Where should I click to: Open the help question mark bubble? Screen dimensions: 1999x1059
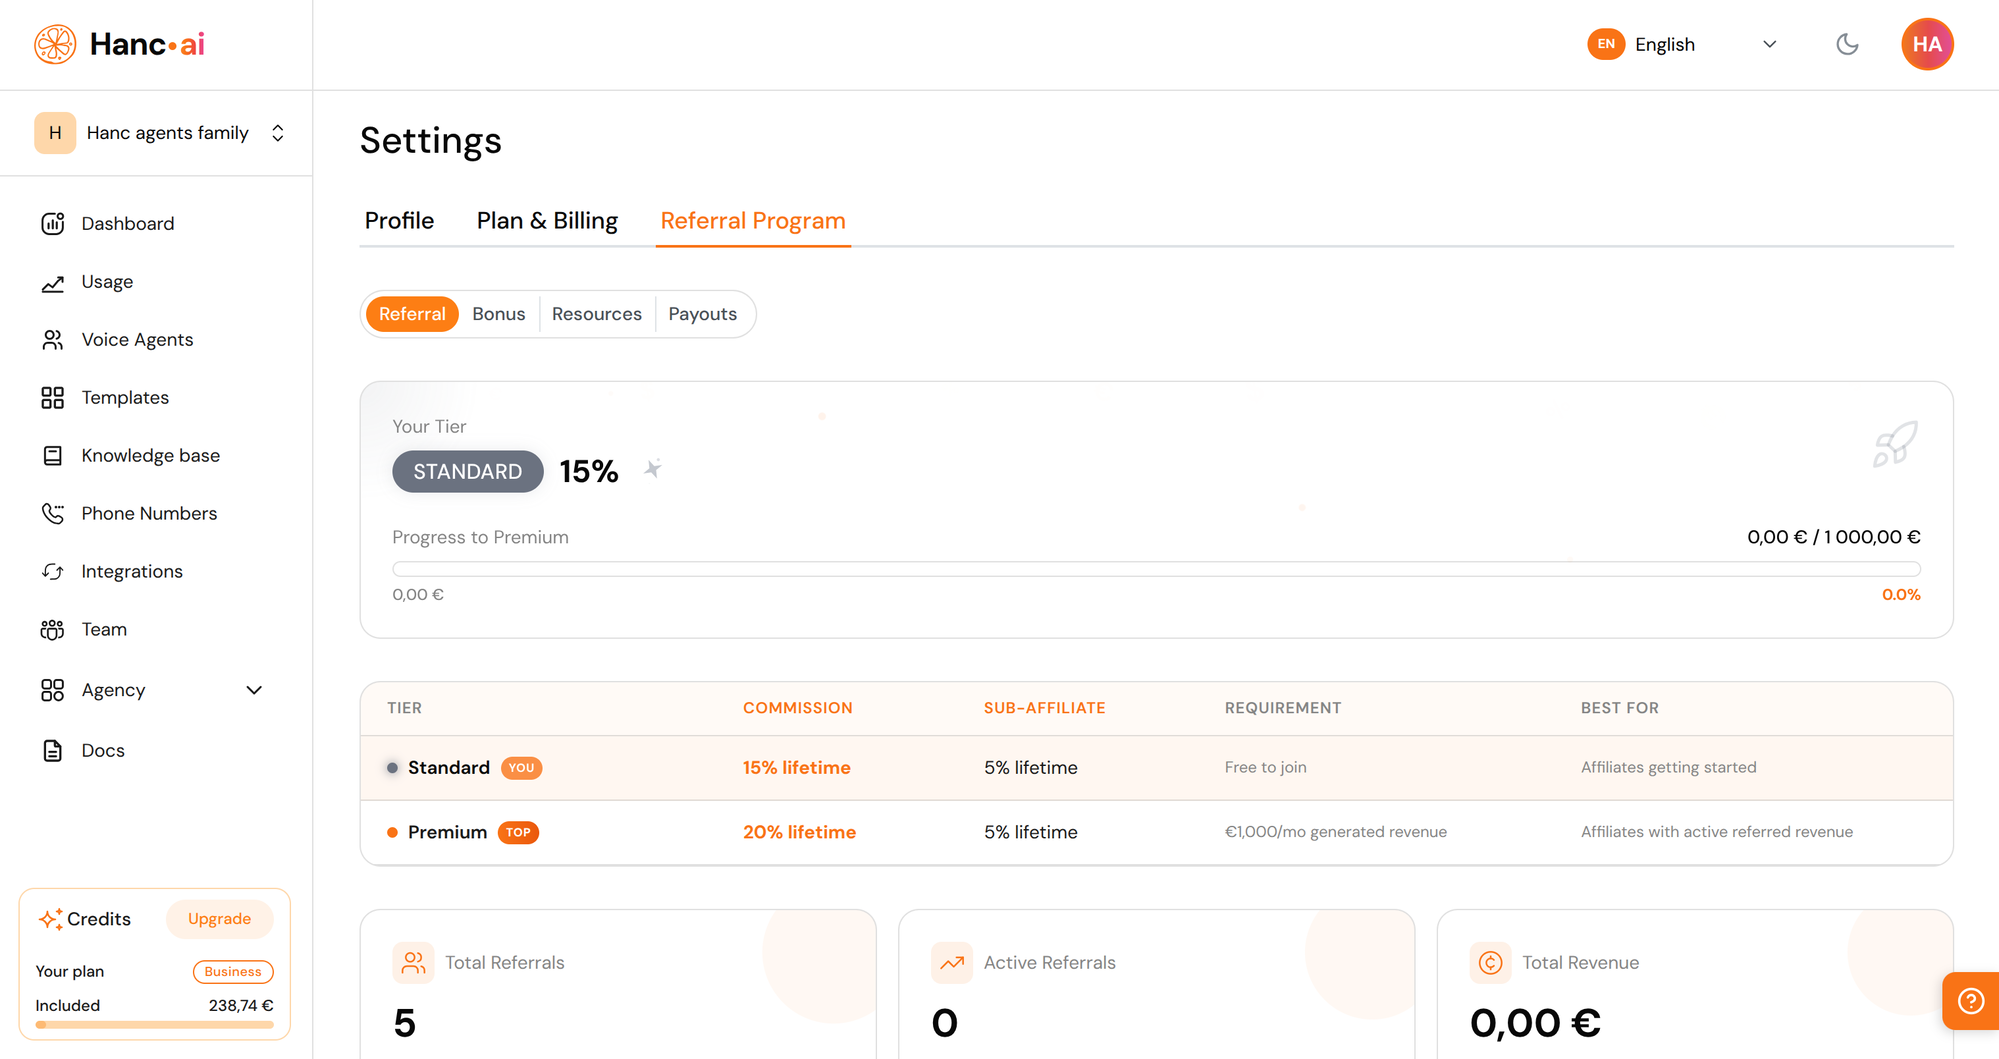(1969, 1000)
